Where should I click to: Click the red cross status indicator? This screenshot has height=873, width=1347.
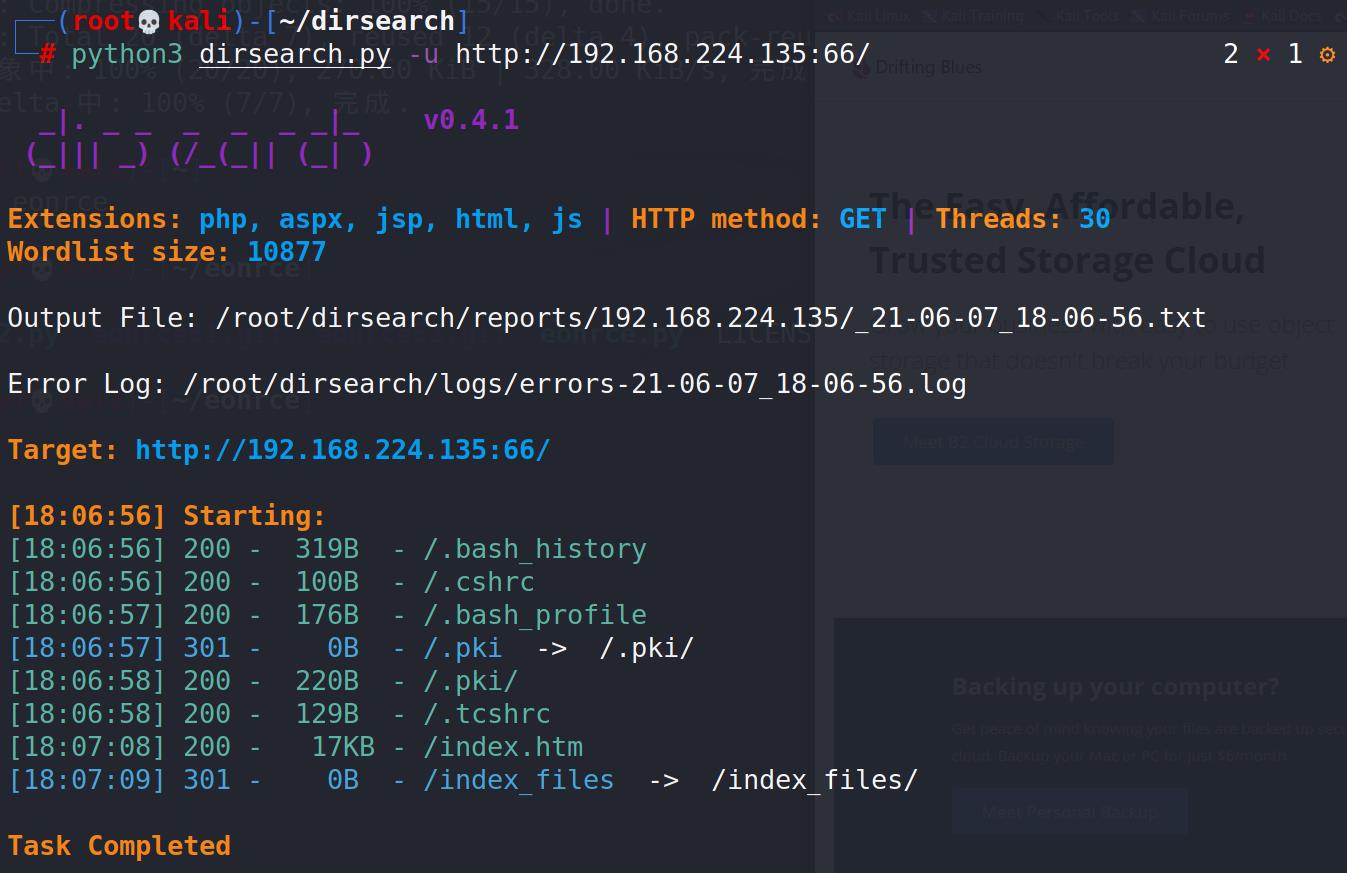tap(1263, 54)
